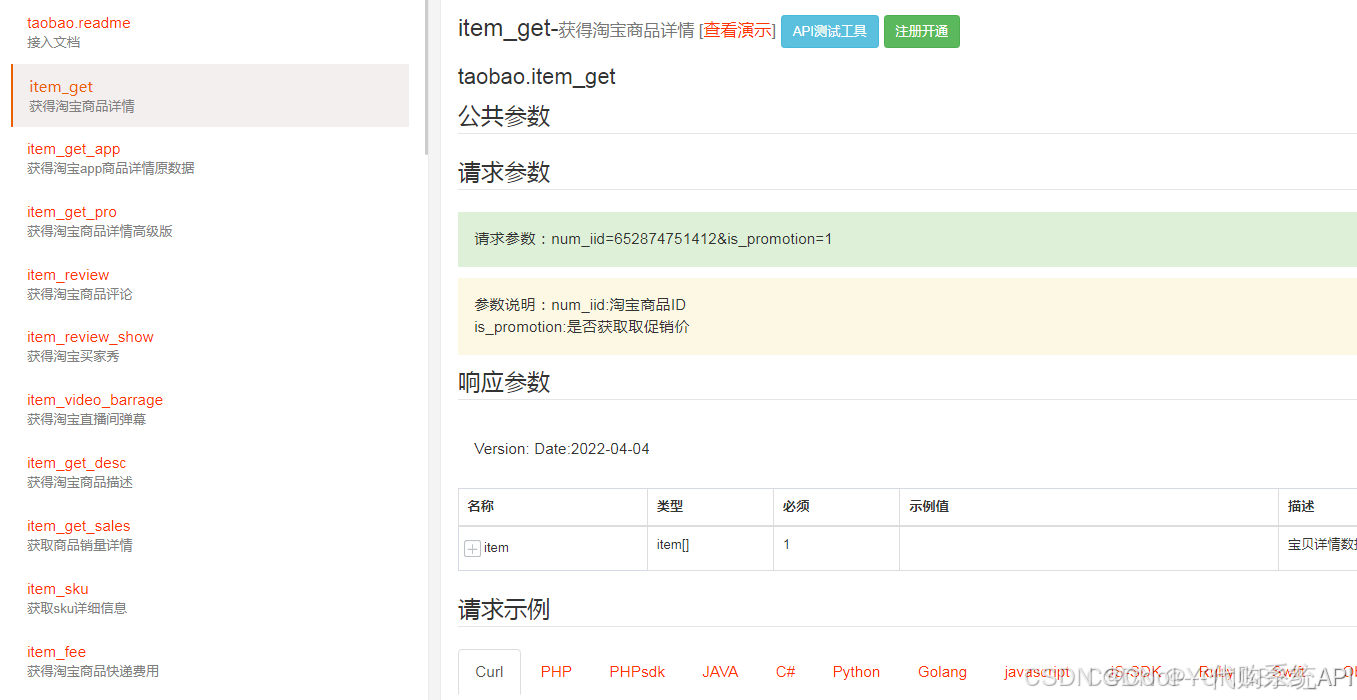Open item_get_pro in the sidebar
The width and height of the screenshot is (1357, 700).
(72, 212)
